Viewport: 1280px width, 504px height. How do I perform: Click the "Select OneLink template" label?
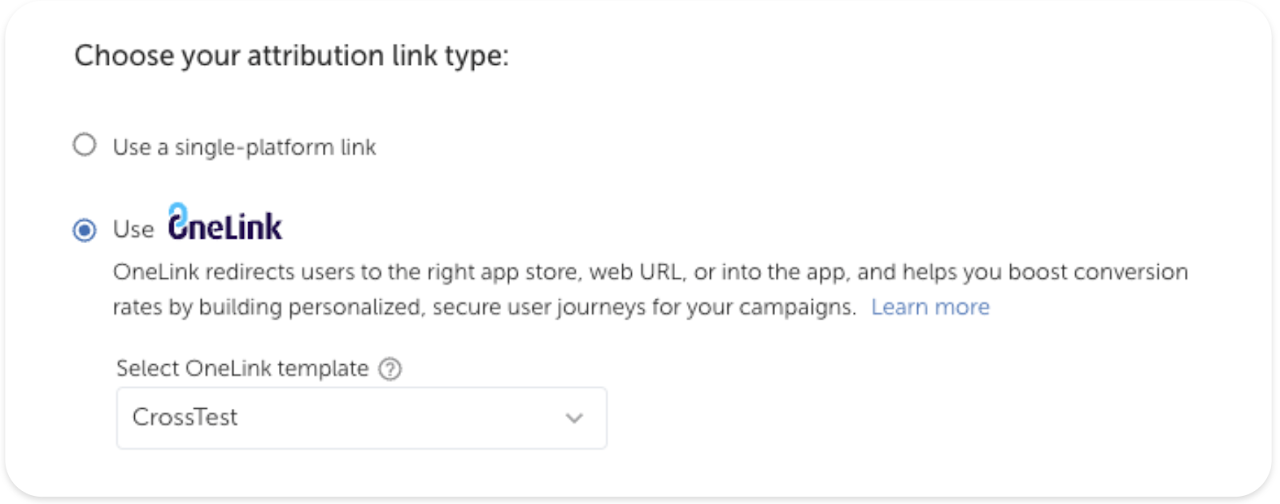click(242, 368)
